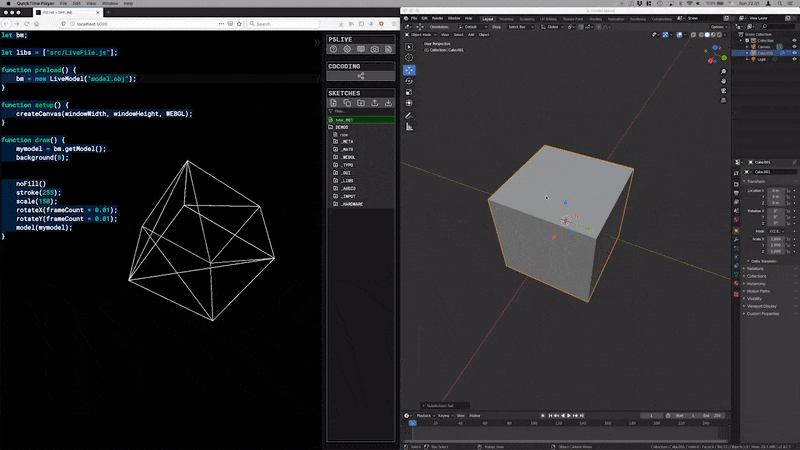This screenshot has width=800, height=450.
Task: Switch to wireframe viewport shading
Action: (x=701, y=35)
